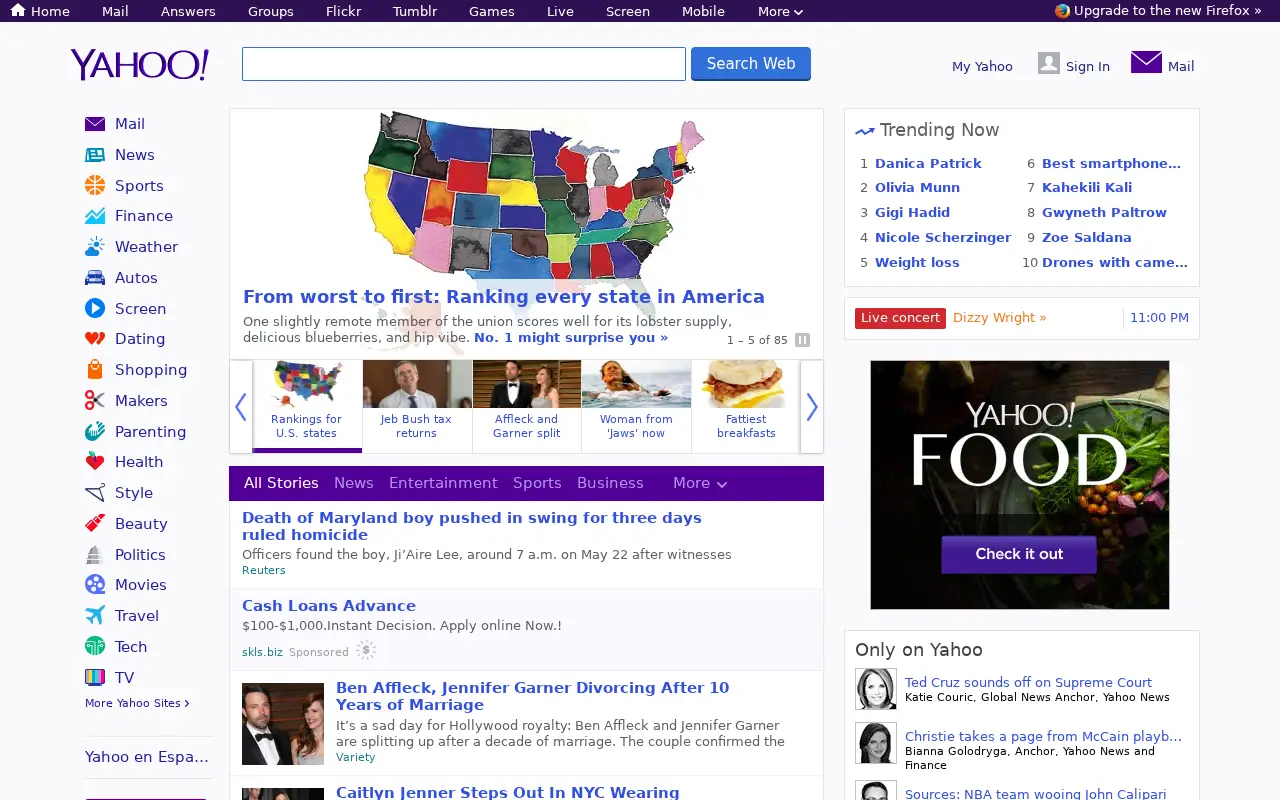Image resolution: width=1280 pixels, height=800 pixels.
Task: Switch to the Business stories tab
Action: pos(610,483)
